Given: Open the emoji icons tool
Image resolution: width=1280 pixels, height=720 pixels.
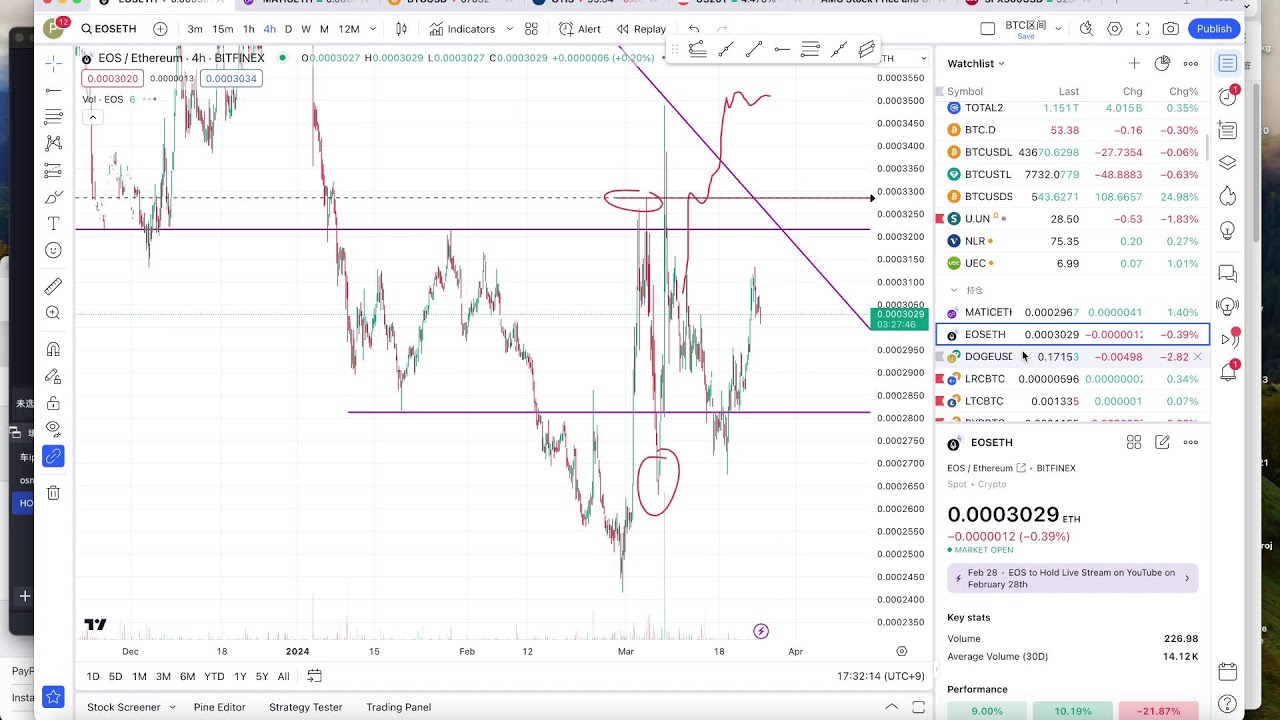Looking at the screenshot, I should click(x=53, y=250).
